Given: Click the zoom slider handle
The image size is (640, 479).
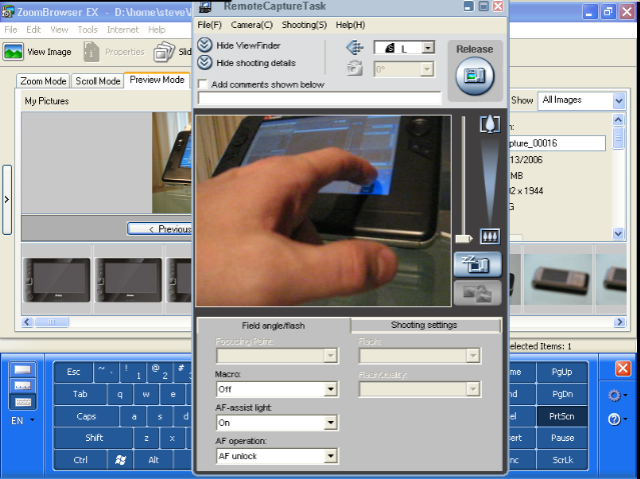Looking at the screenshot, I should (464, 238).
